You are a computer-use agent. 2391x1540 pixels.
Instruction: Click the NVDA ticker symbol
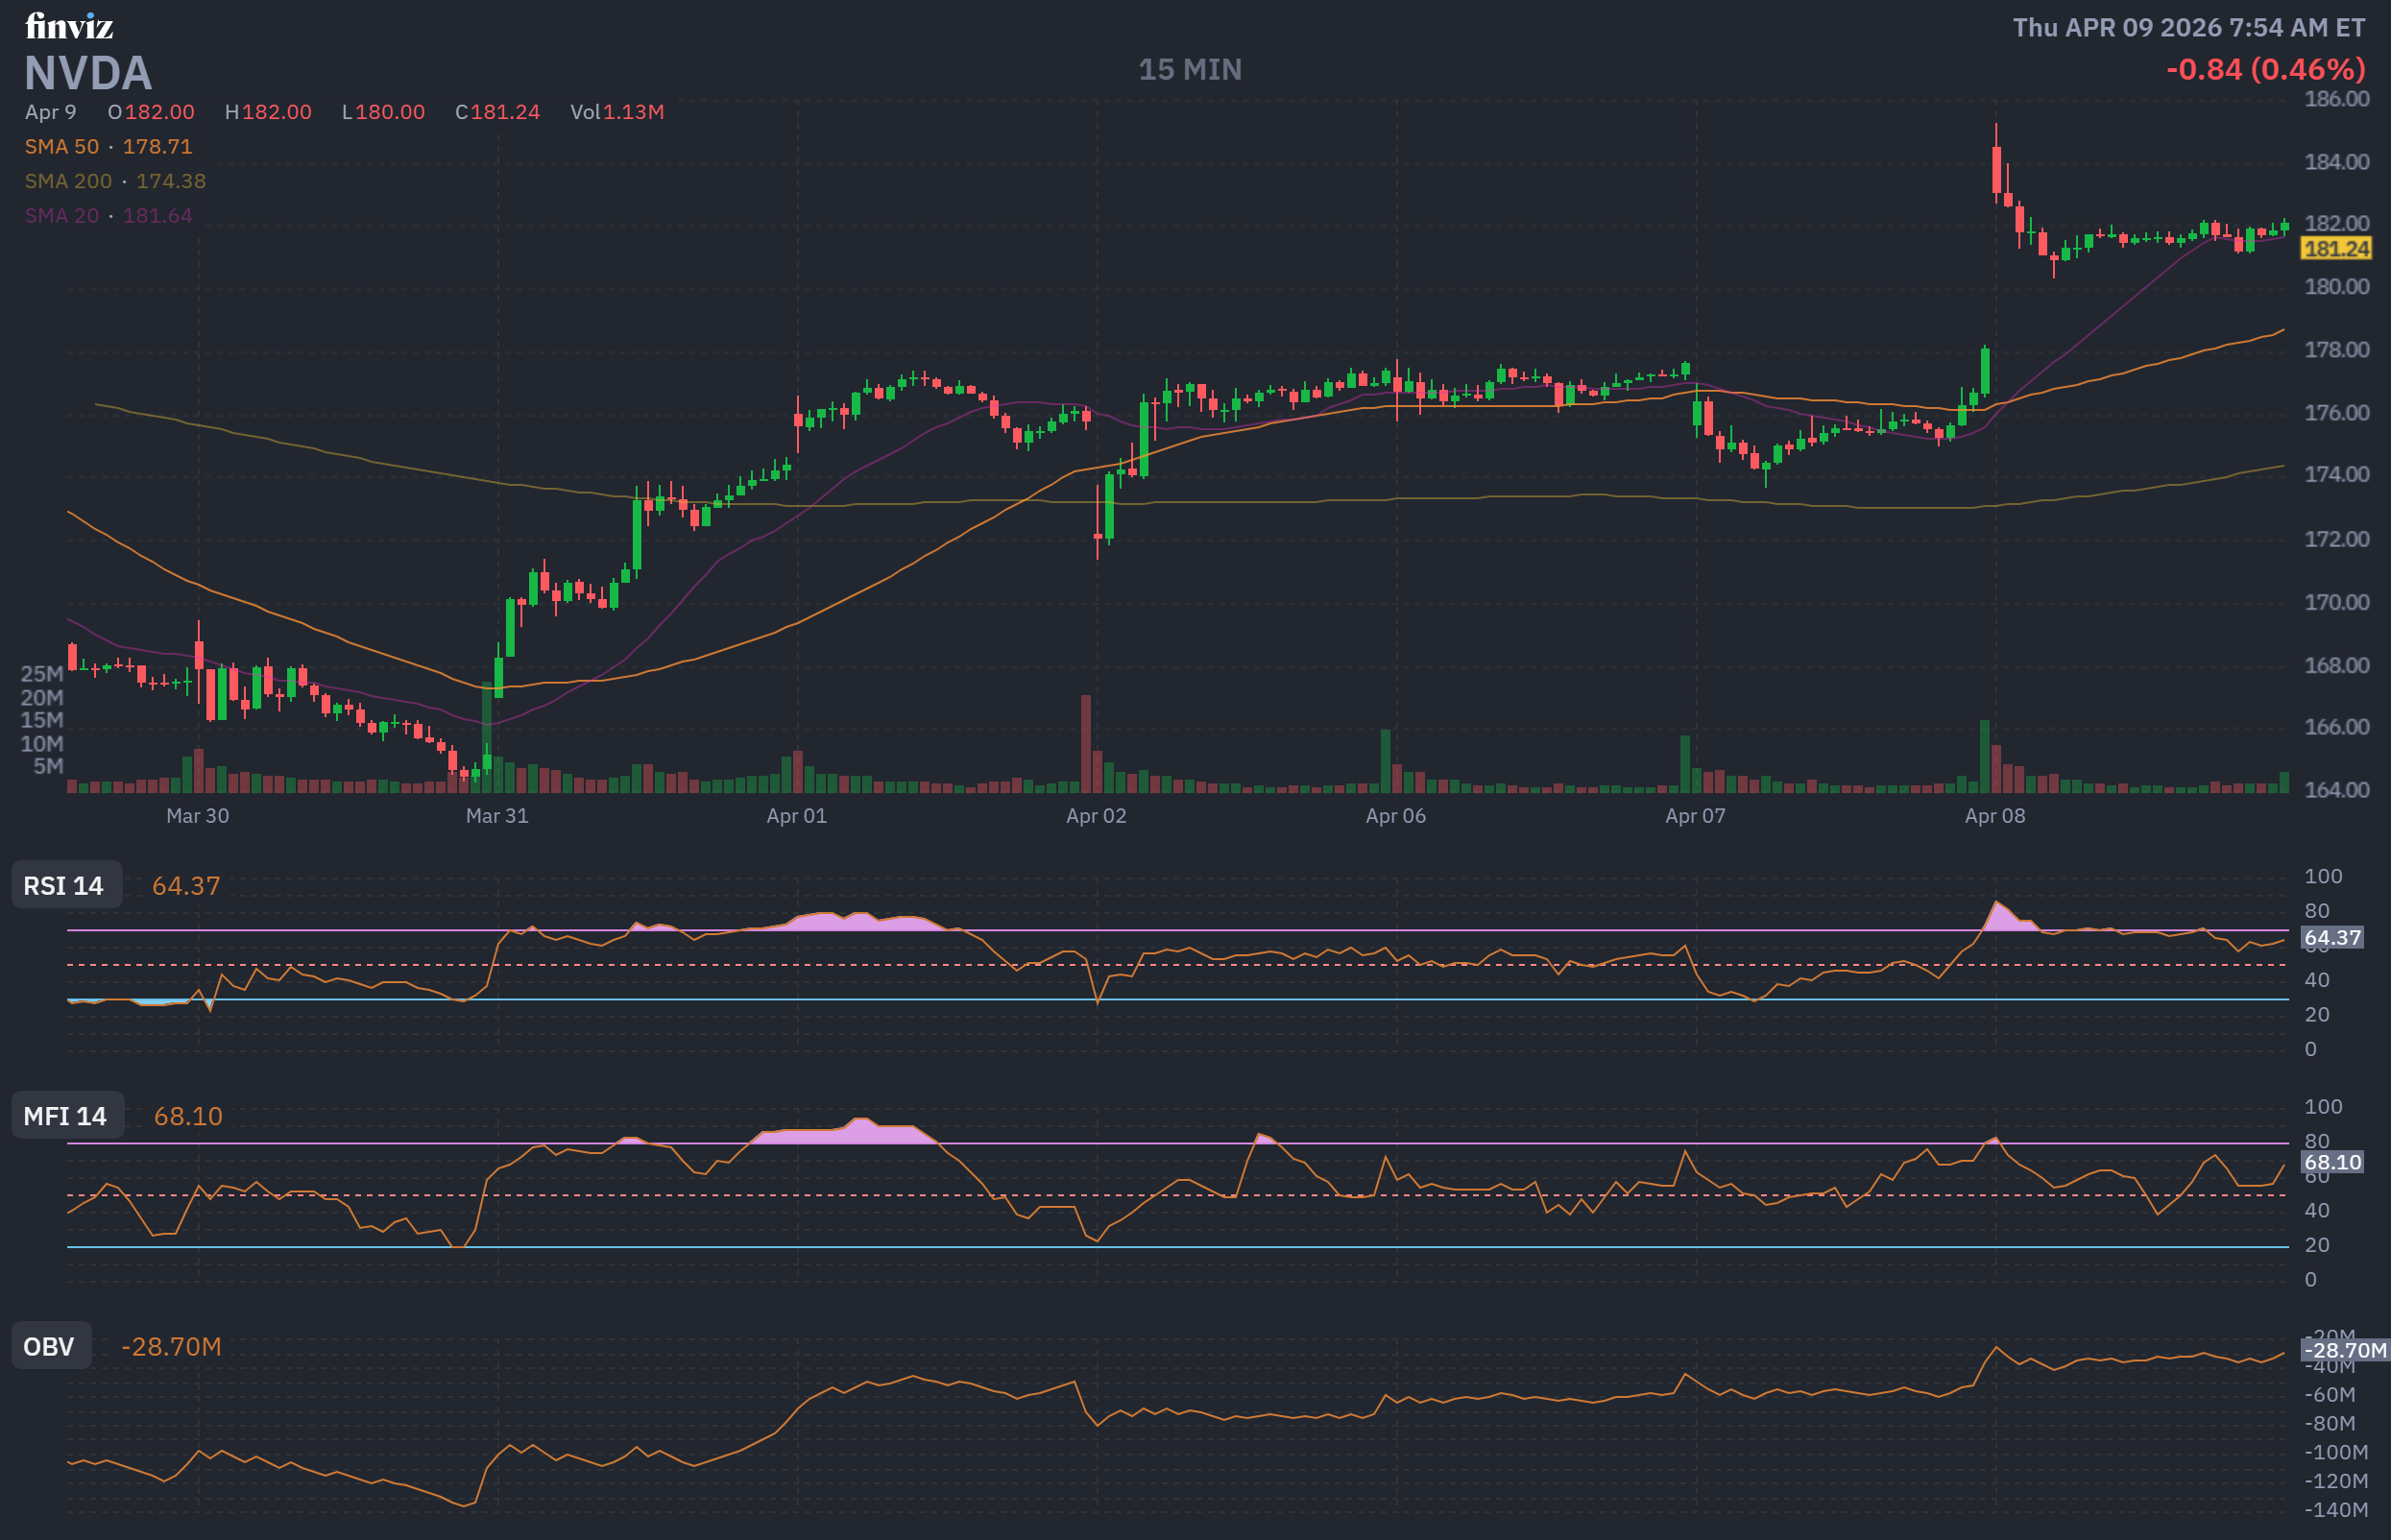coord(88,73)
